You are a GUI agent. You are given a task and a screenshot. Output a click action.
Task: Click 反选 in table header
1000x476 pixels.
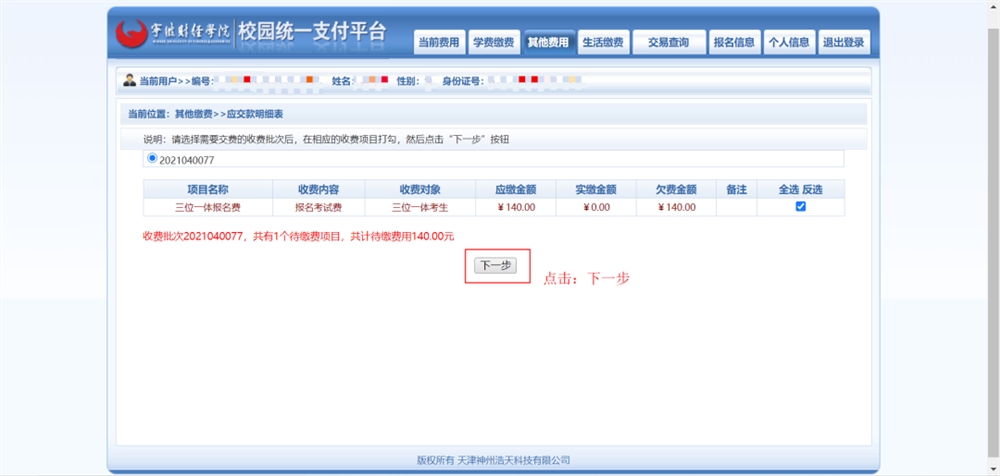pos(812,190)
